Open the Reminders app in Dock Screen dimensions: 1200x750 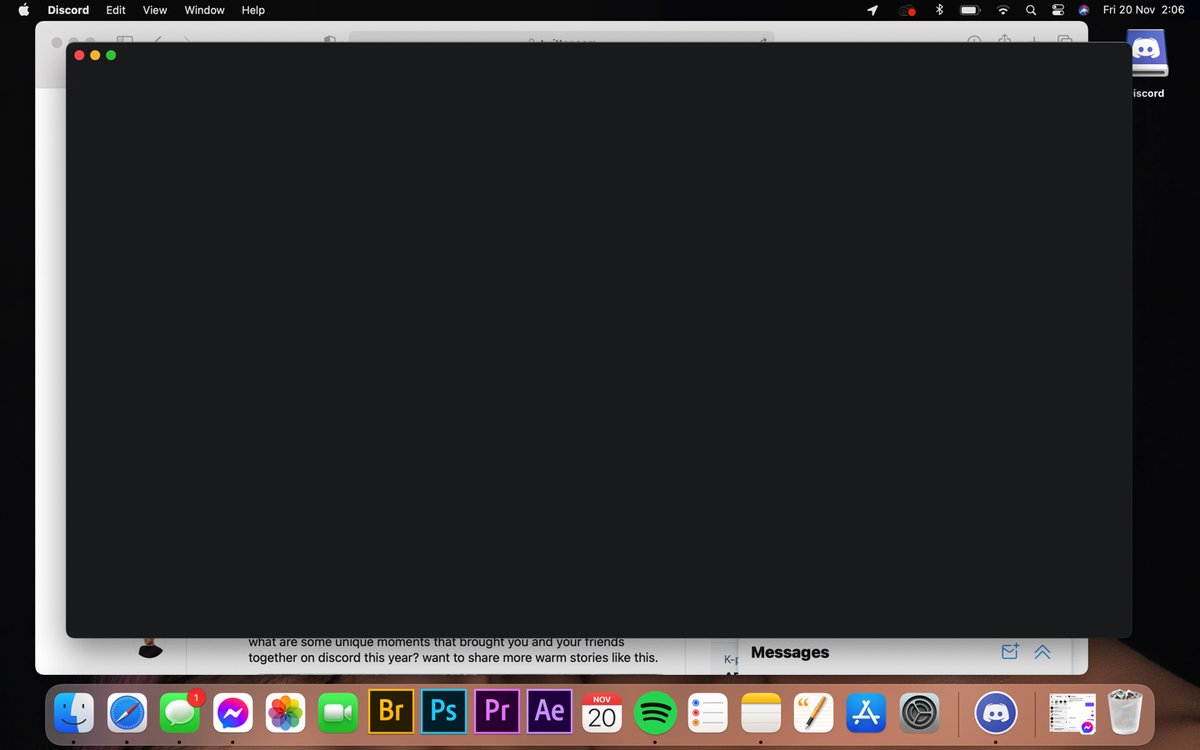click(708, 713)
